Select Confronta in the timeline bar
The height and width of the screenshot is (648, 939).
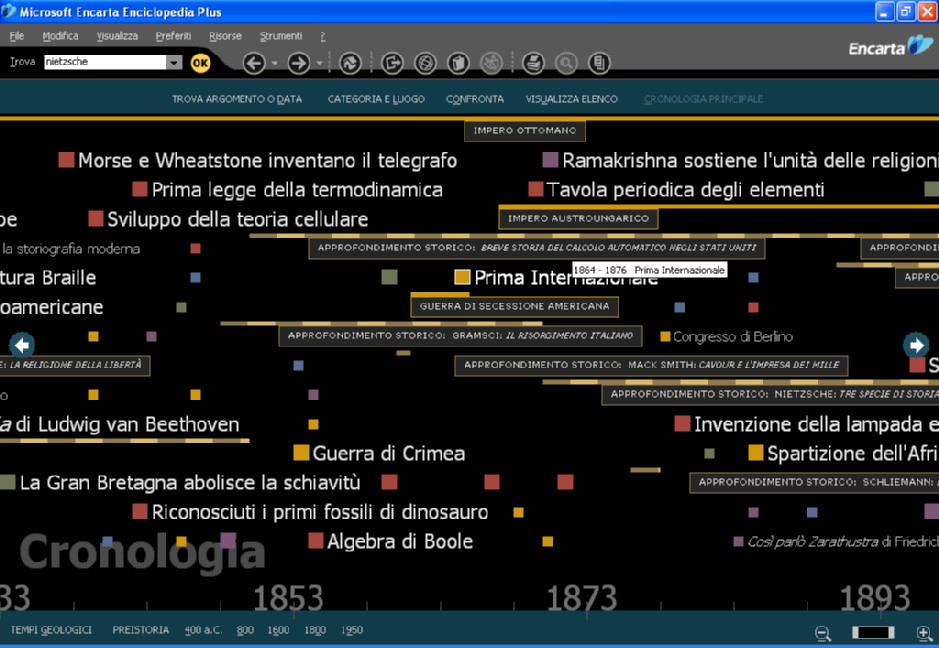click(x=475, y=99)
